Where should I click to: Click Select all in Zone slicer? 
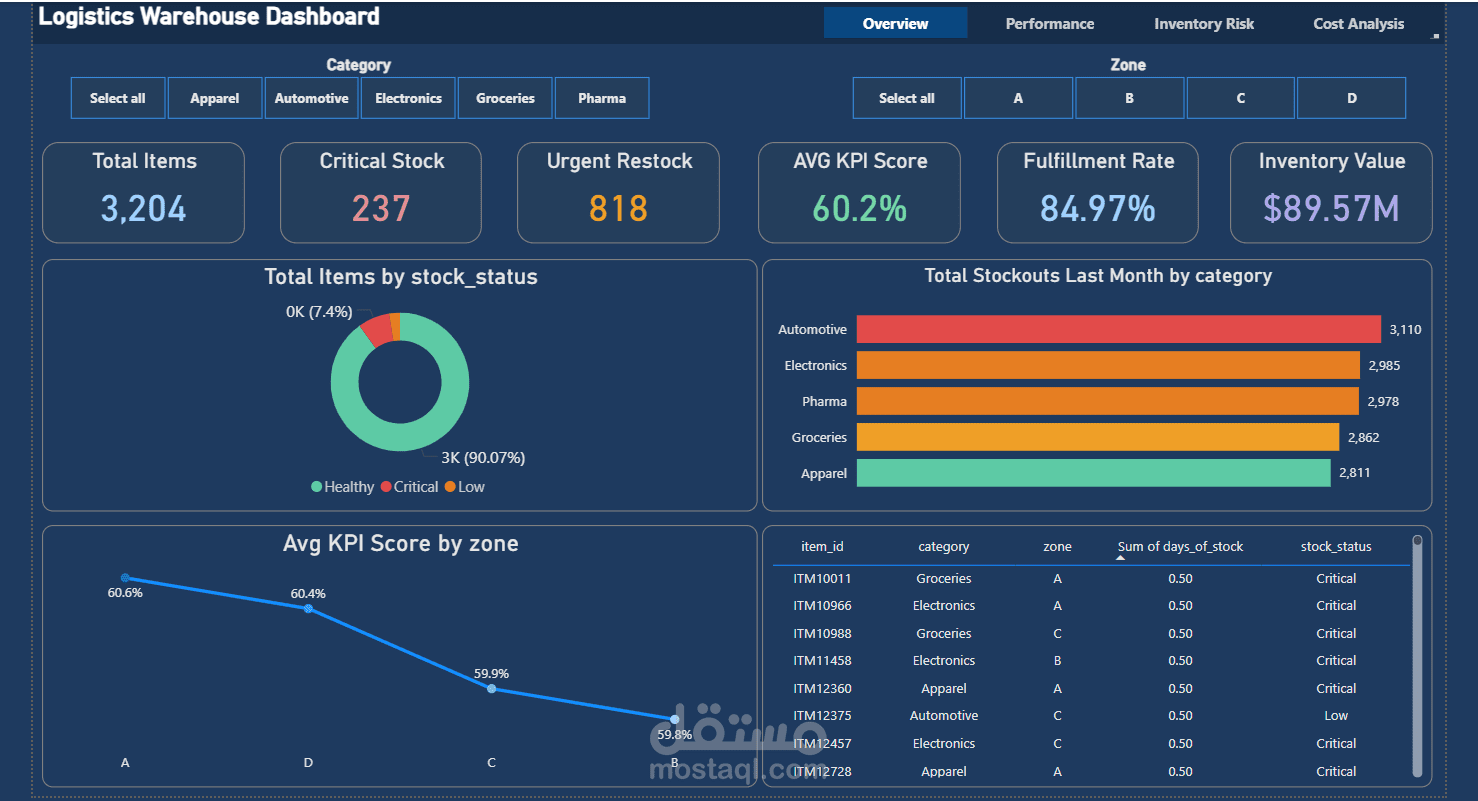(x=907, y=98)
